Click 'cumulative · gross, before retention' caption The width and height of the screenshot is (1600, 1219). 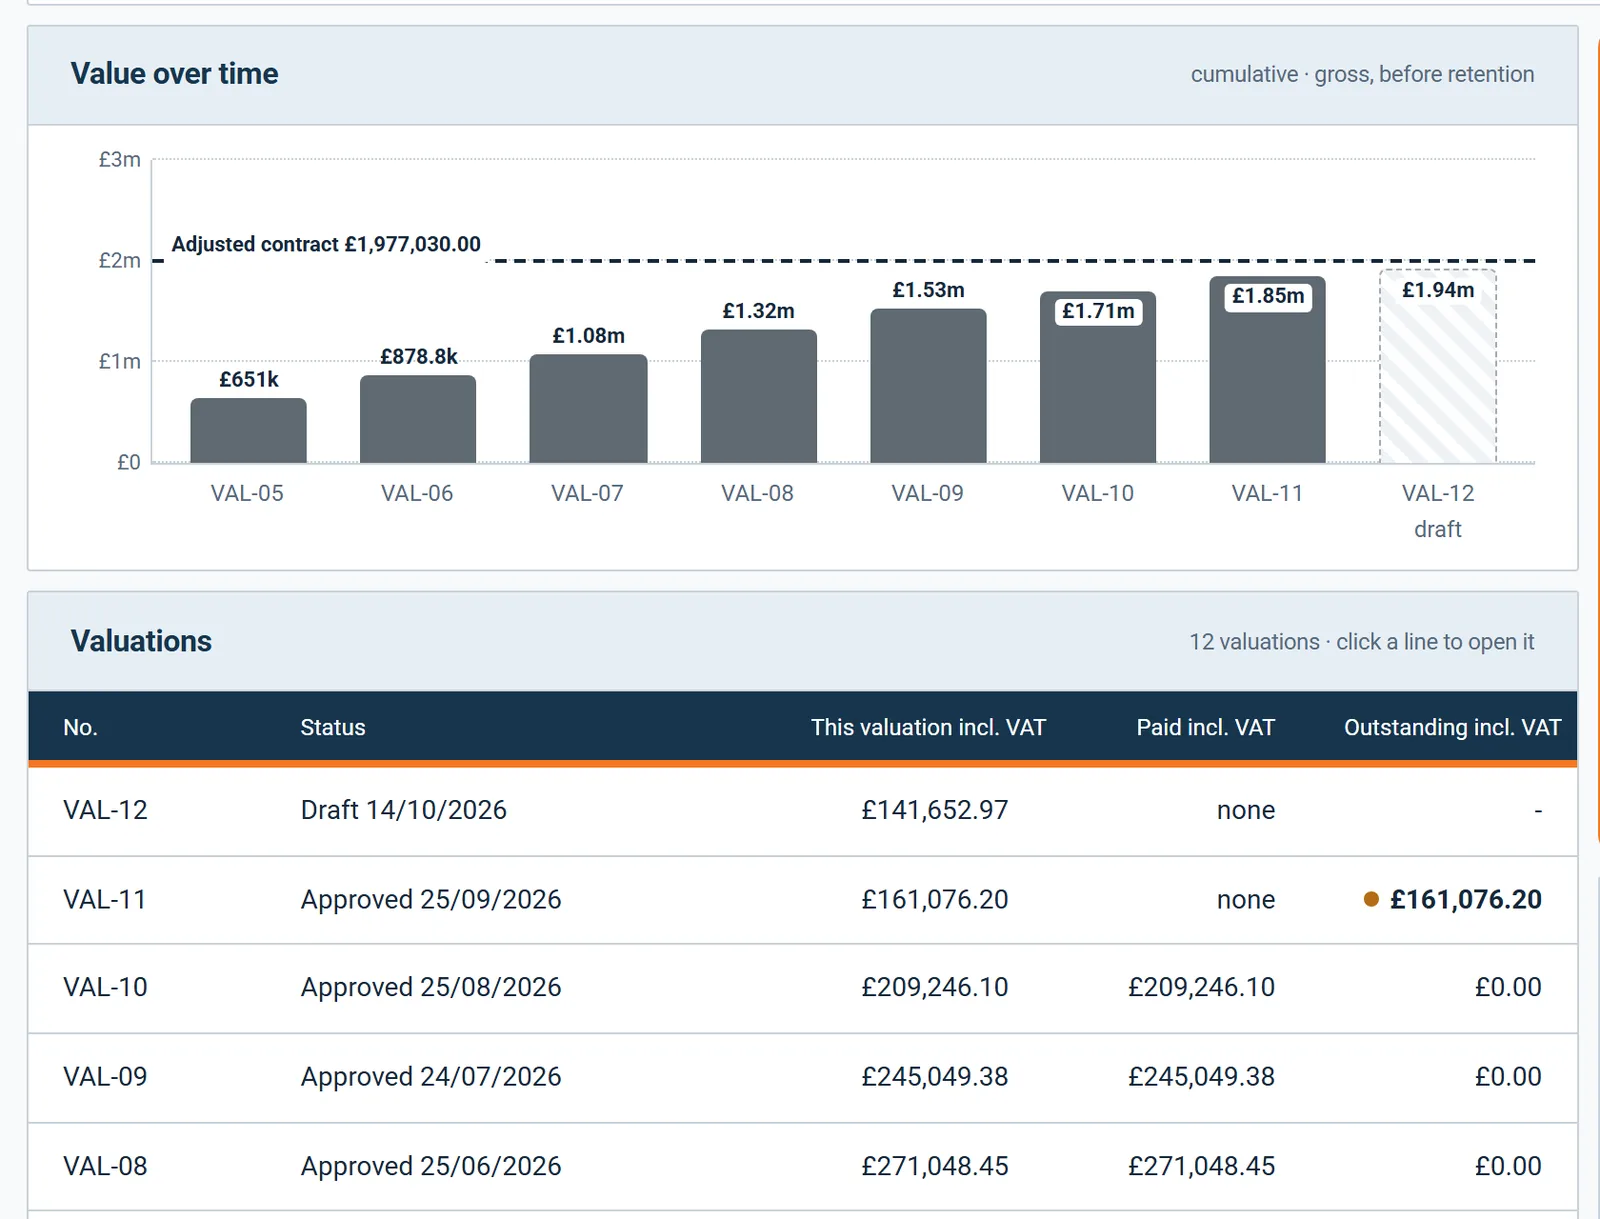tap(1362, 74)
